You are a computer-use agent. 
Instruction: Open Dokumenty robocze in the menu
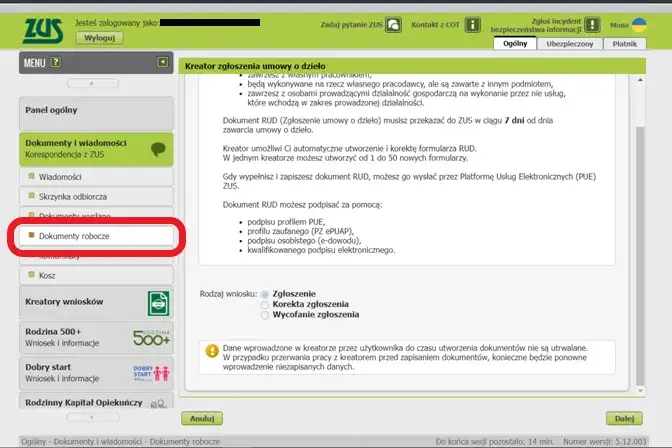(95, 236)
